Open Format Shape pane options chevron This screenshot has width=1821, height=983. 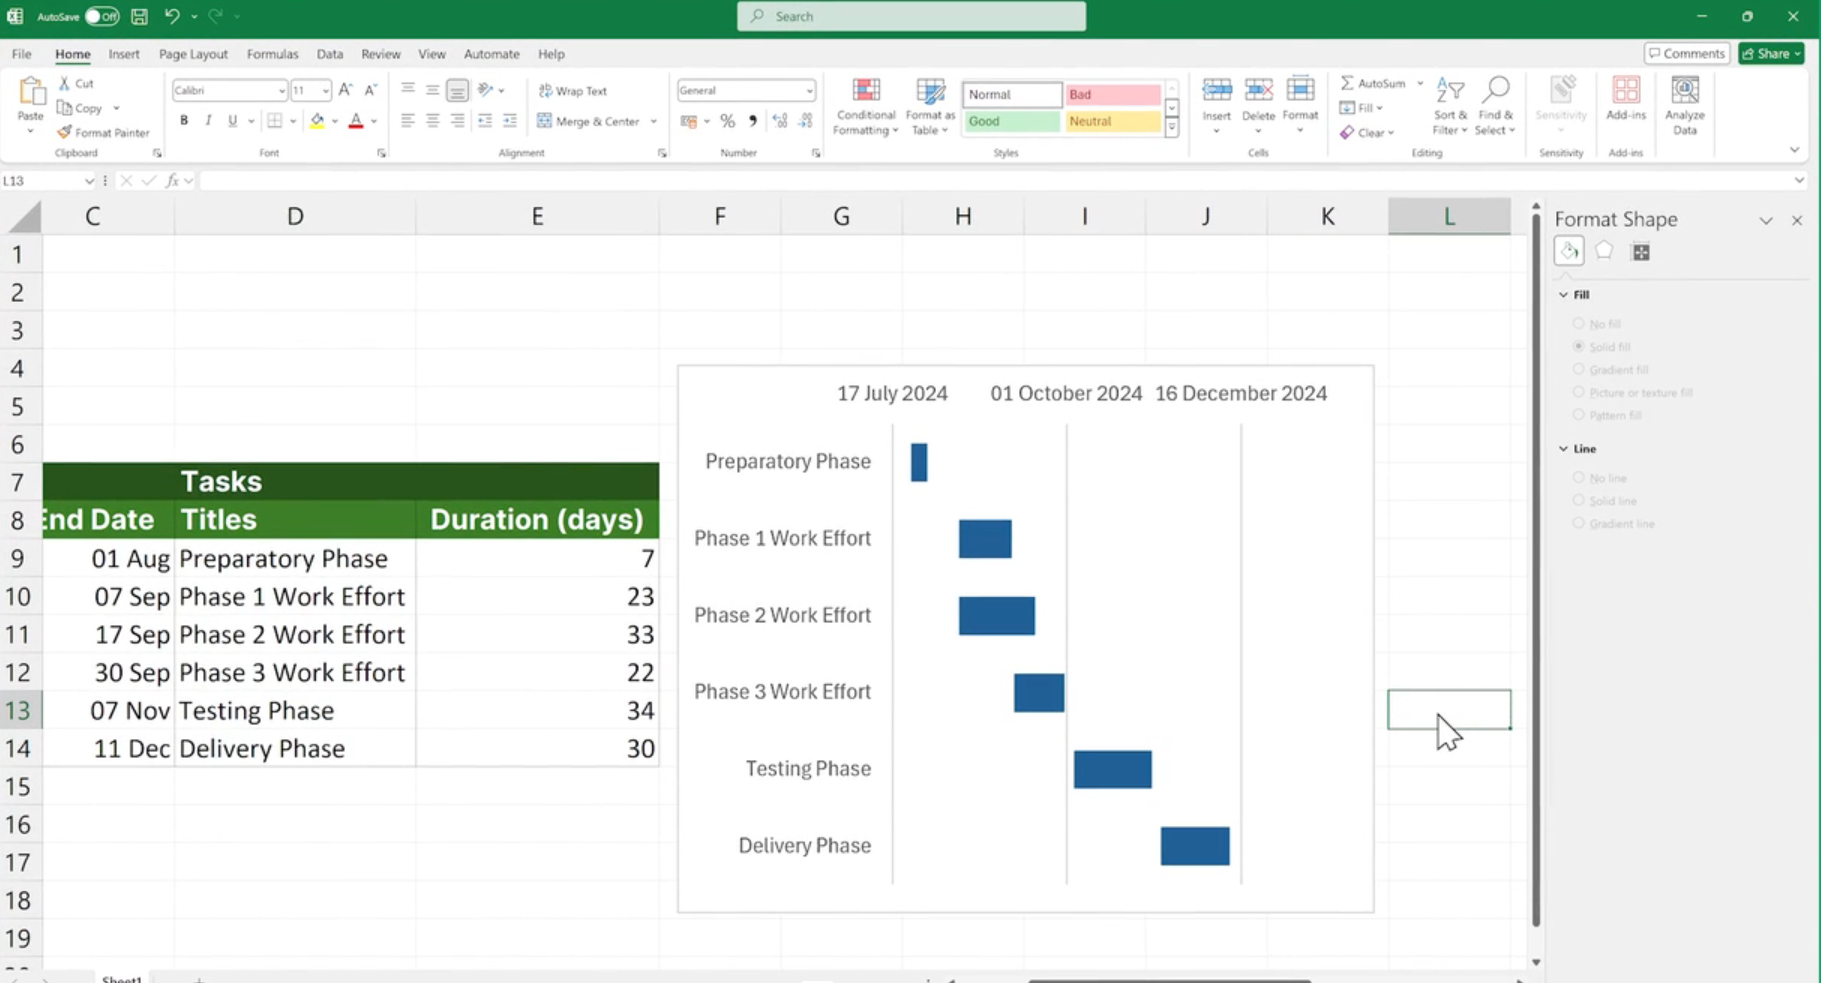coord(1766,220)
